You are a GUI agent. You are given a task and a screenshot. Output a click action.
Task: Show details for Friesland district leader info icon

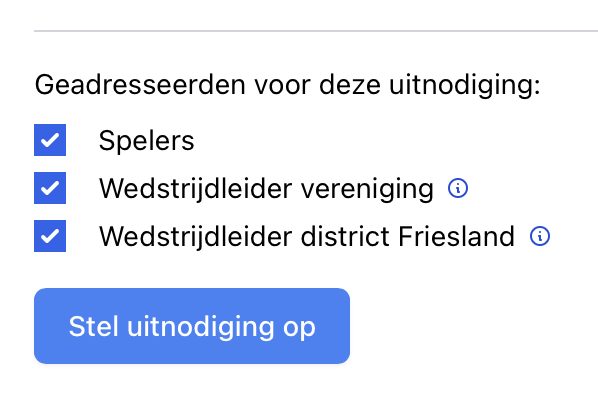point(540,236)
